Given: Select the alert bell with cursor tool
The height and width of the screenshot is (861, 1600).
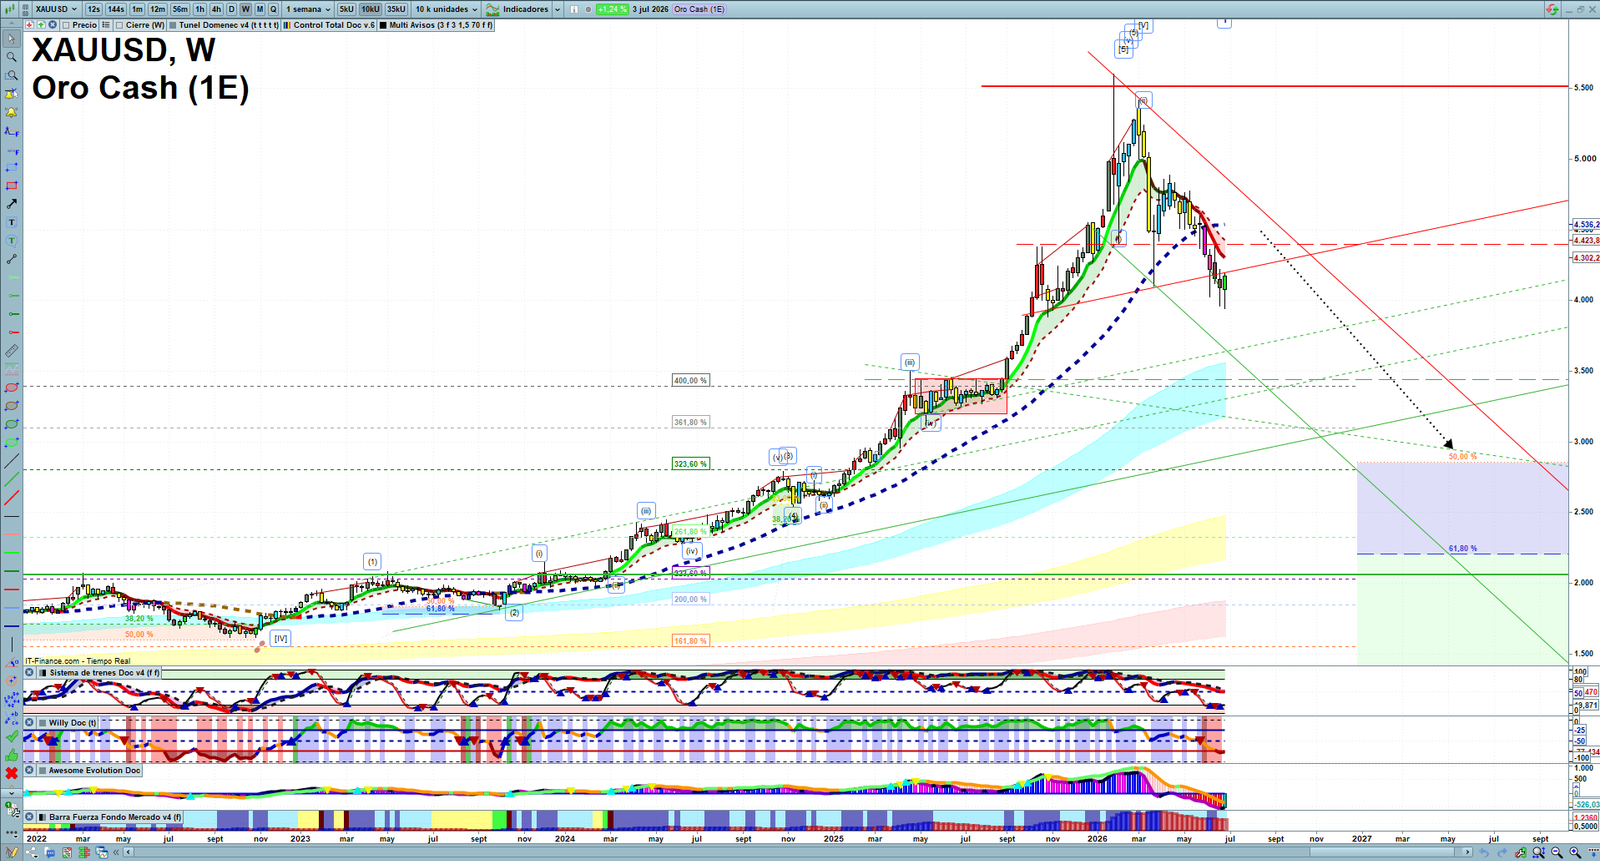Looking at the screenshot, I should pos(12,94).
